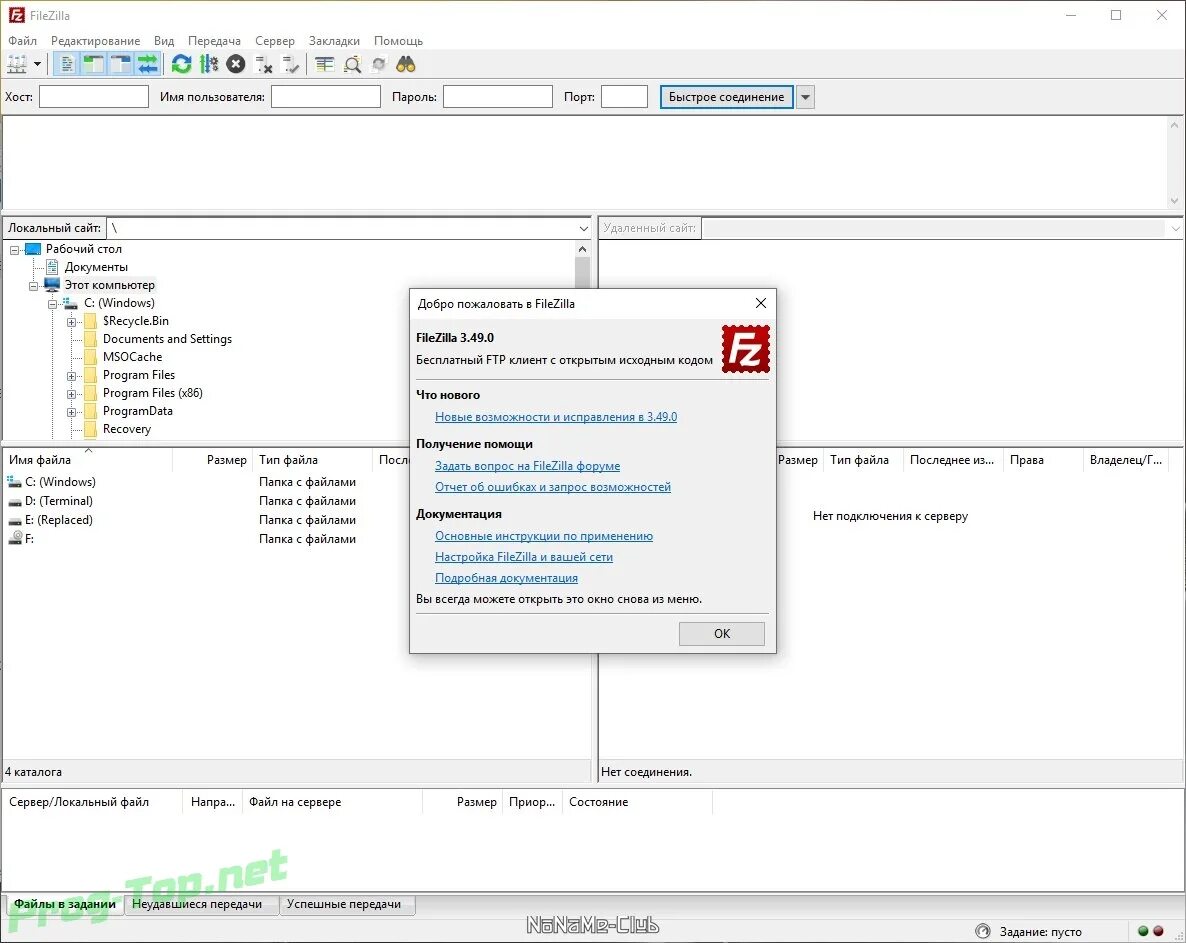Toggle directory comparison

click(352, 65)
